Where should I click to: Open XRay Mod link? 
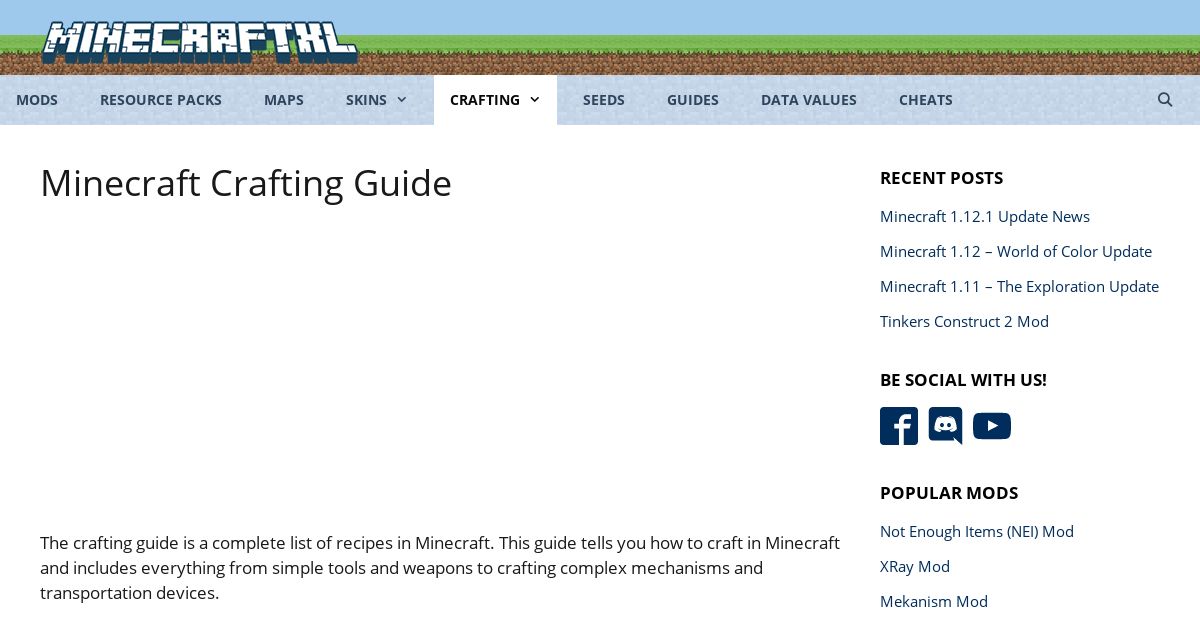coord(915,566)
